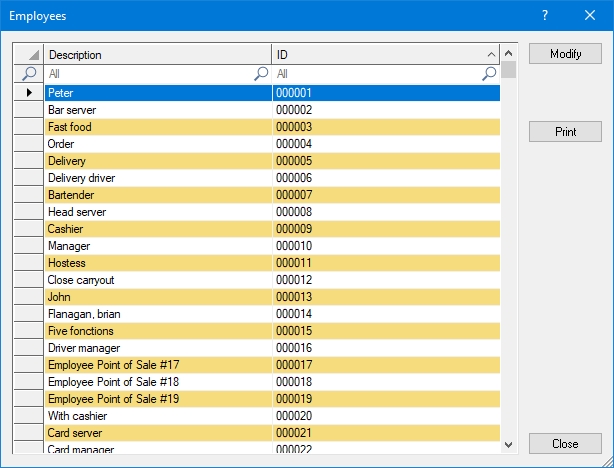Viewport: 614px width, 468px height.
Task: Click the magnifier icon in Description filter
Action: [x=262, y=74]
